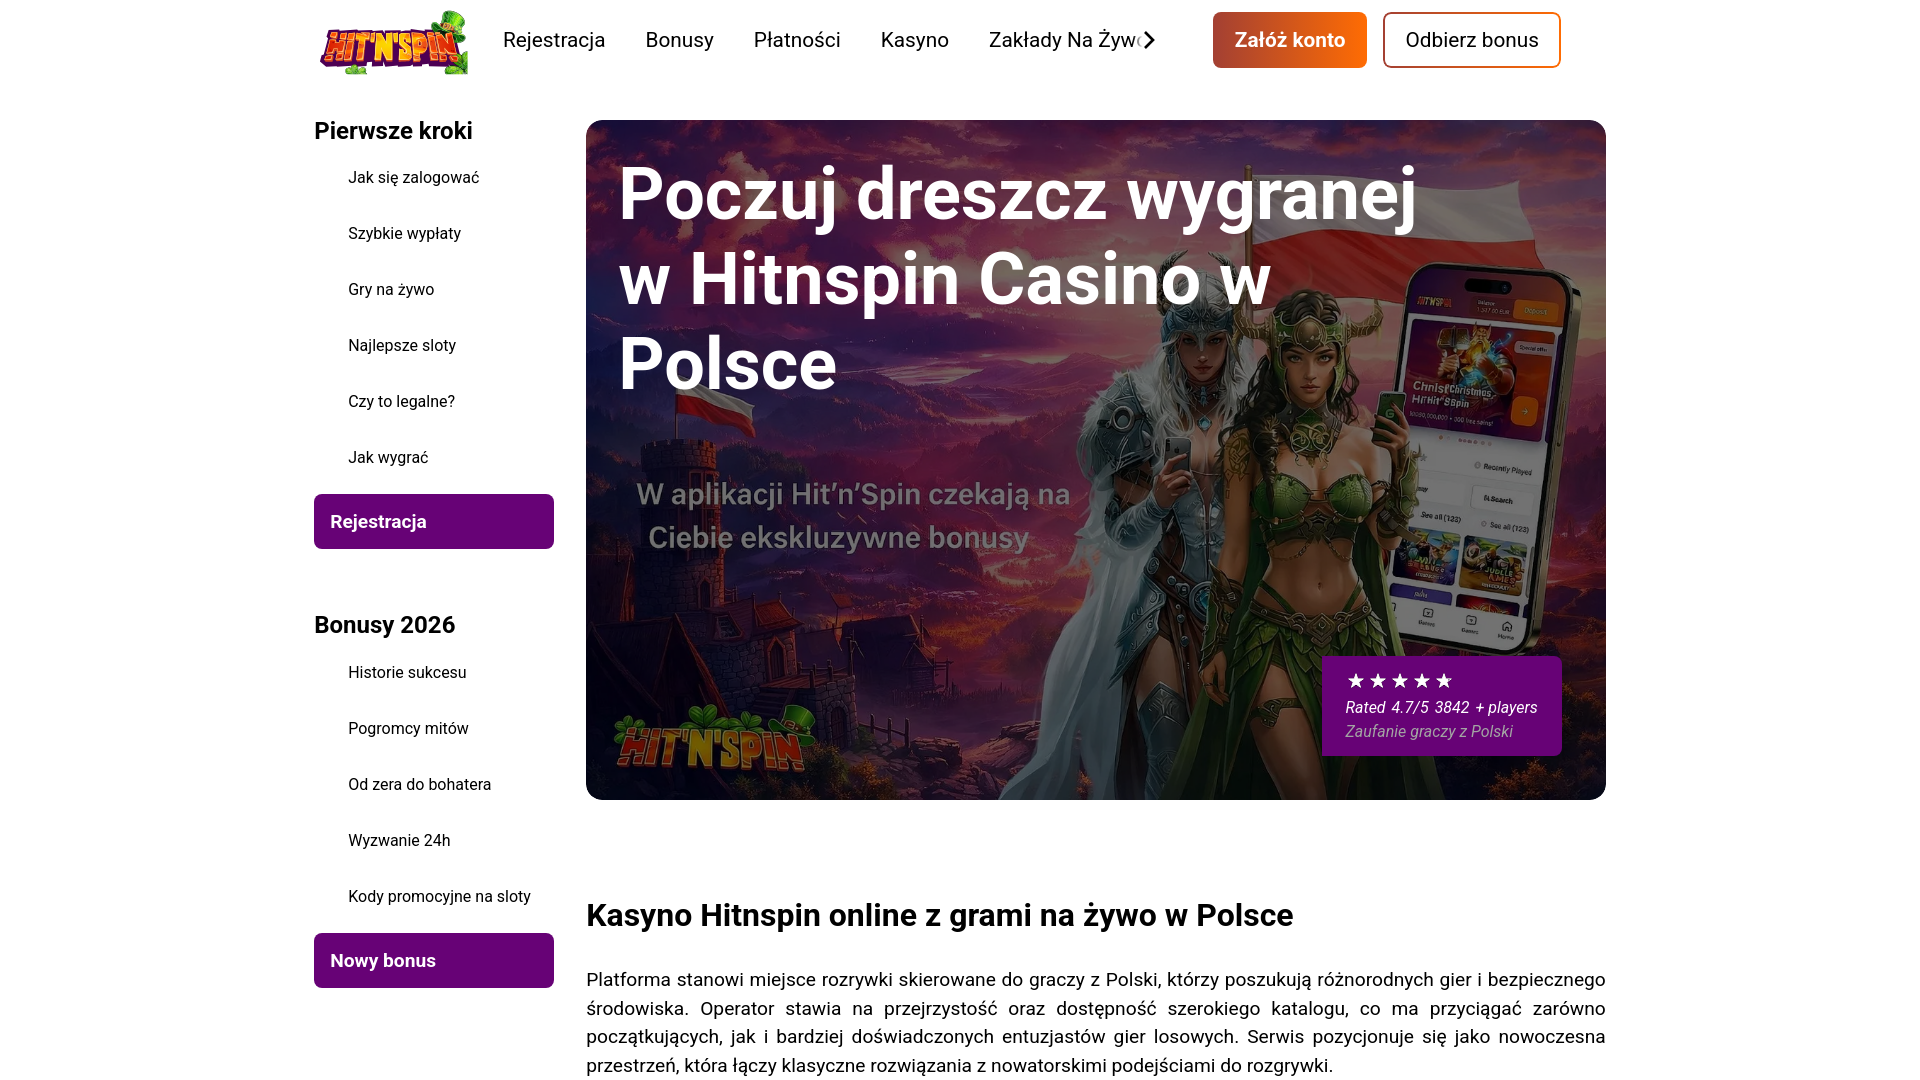Image resolution: width=1920 pixels, height=1080 pixels.
Task: Click the Hit'n'Spin logo inside hero banner
Action: pos(714,738)
